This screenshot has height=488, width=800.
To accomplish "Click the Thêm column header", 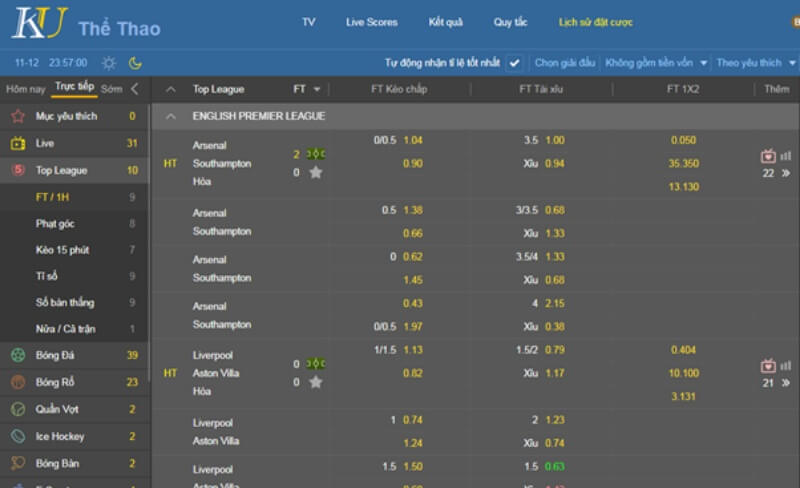I will (x=777, y=89).
